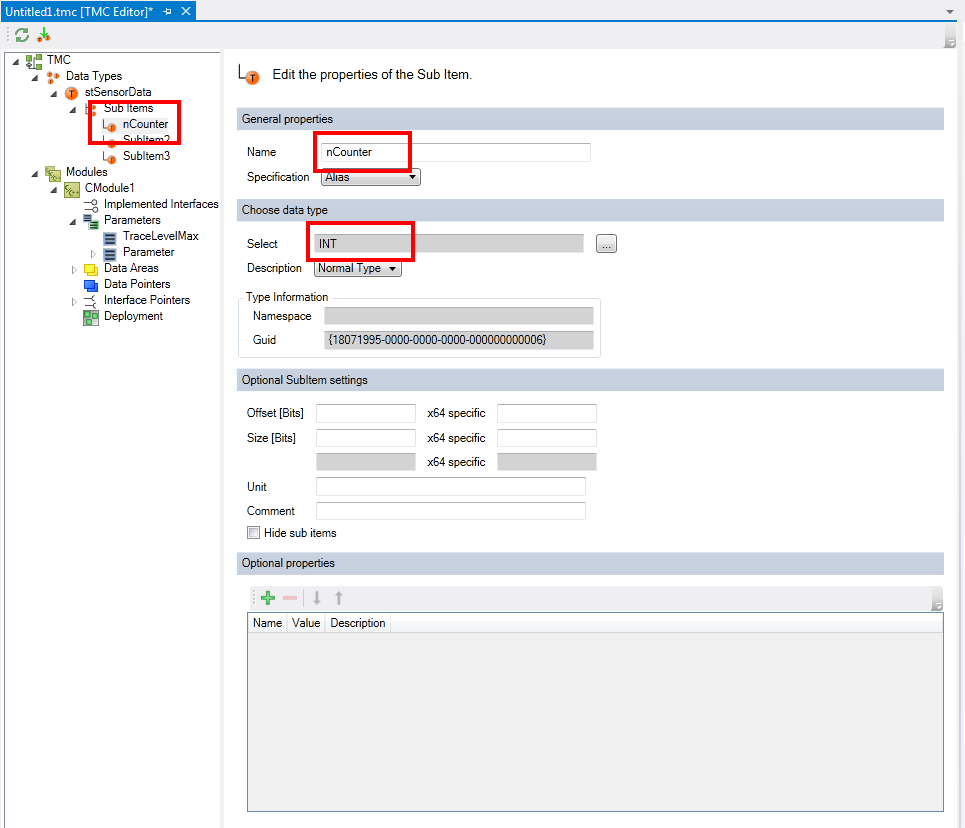
Task: Collapse the Data Types node
Action: 35,77
